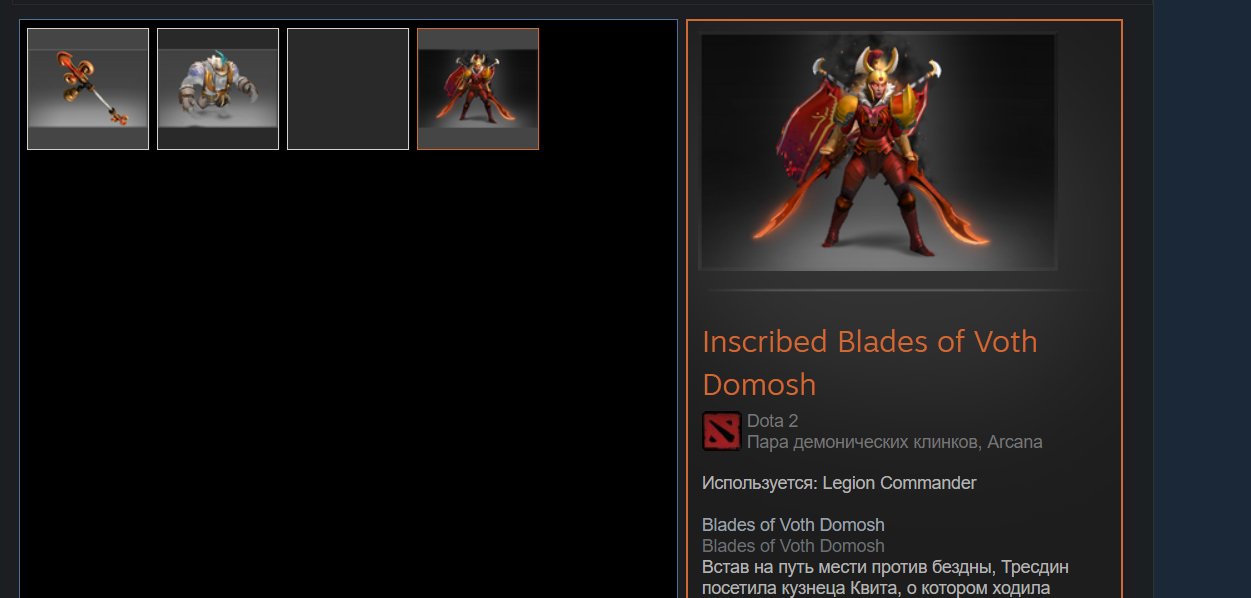The image size is (1251, 598).
Task: Select the orange mace item in inventory
Action: click(88, 89)
